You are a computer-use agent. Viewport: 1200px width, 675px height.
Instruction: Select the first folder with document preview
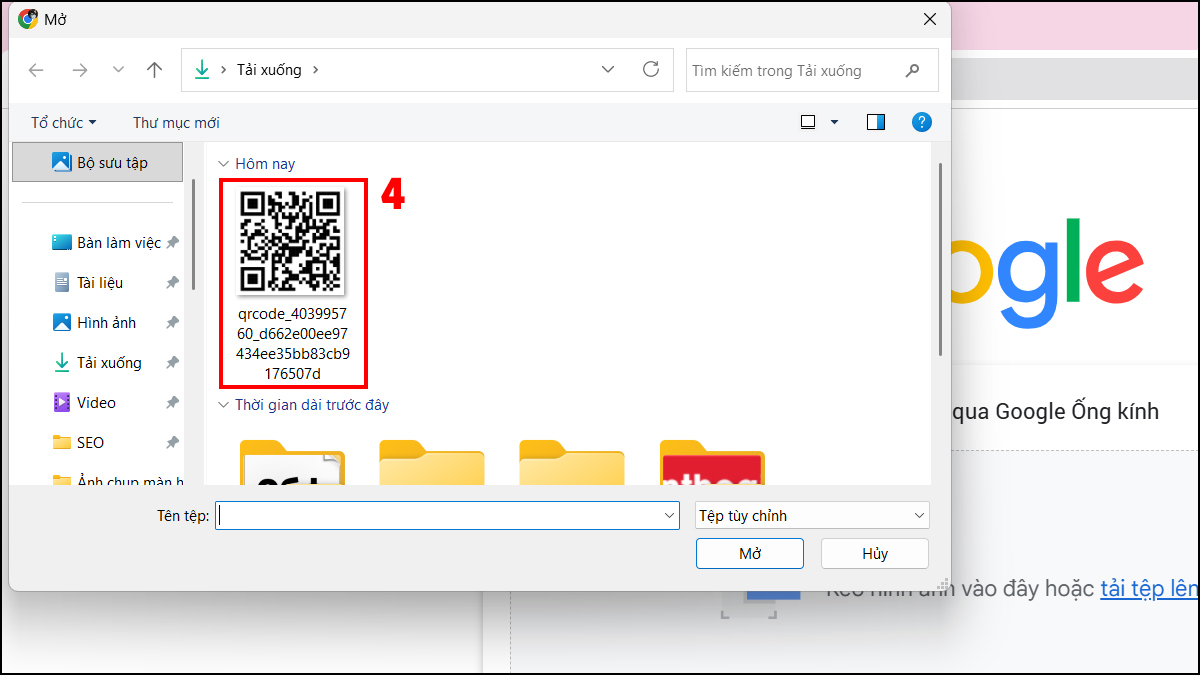(x=292, y=464)
